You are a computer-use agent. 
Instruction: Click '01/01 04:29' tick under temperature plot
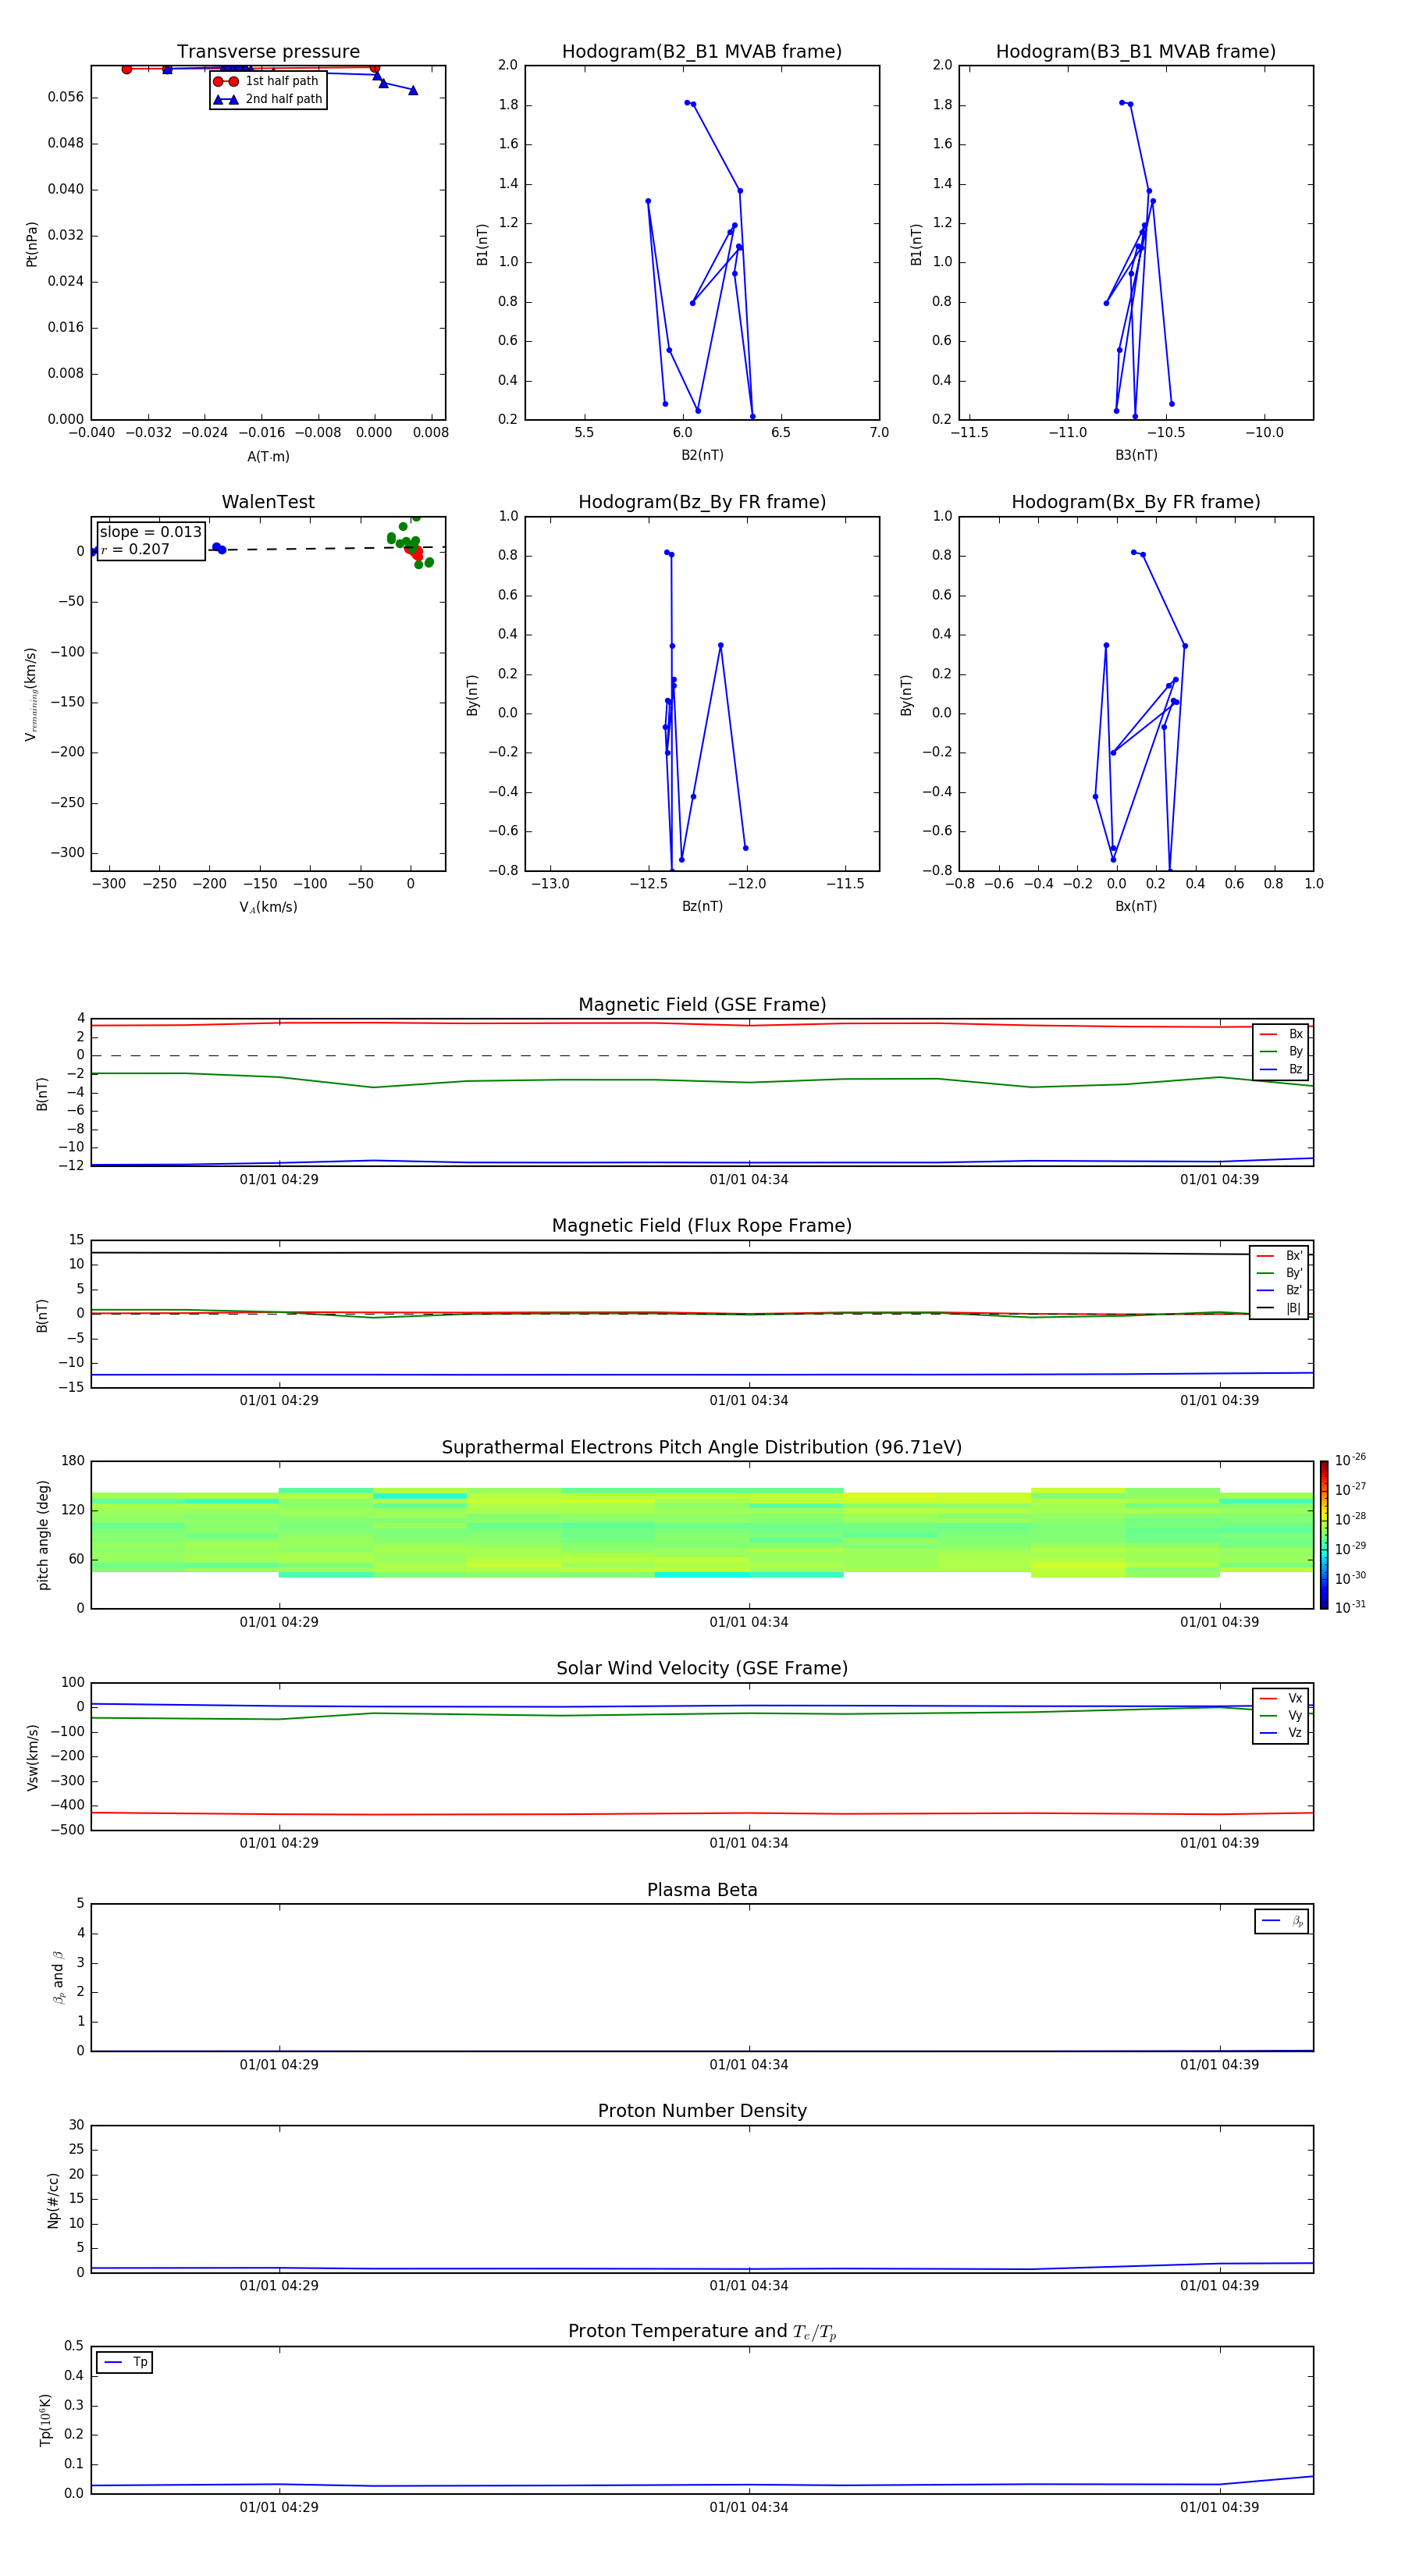pyautogui.click(x=279, y=2507)
